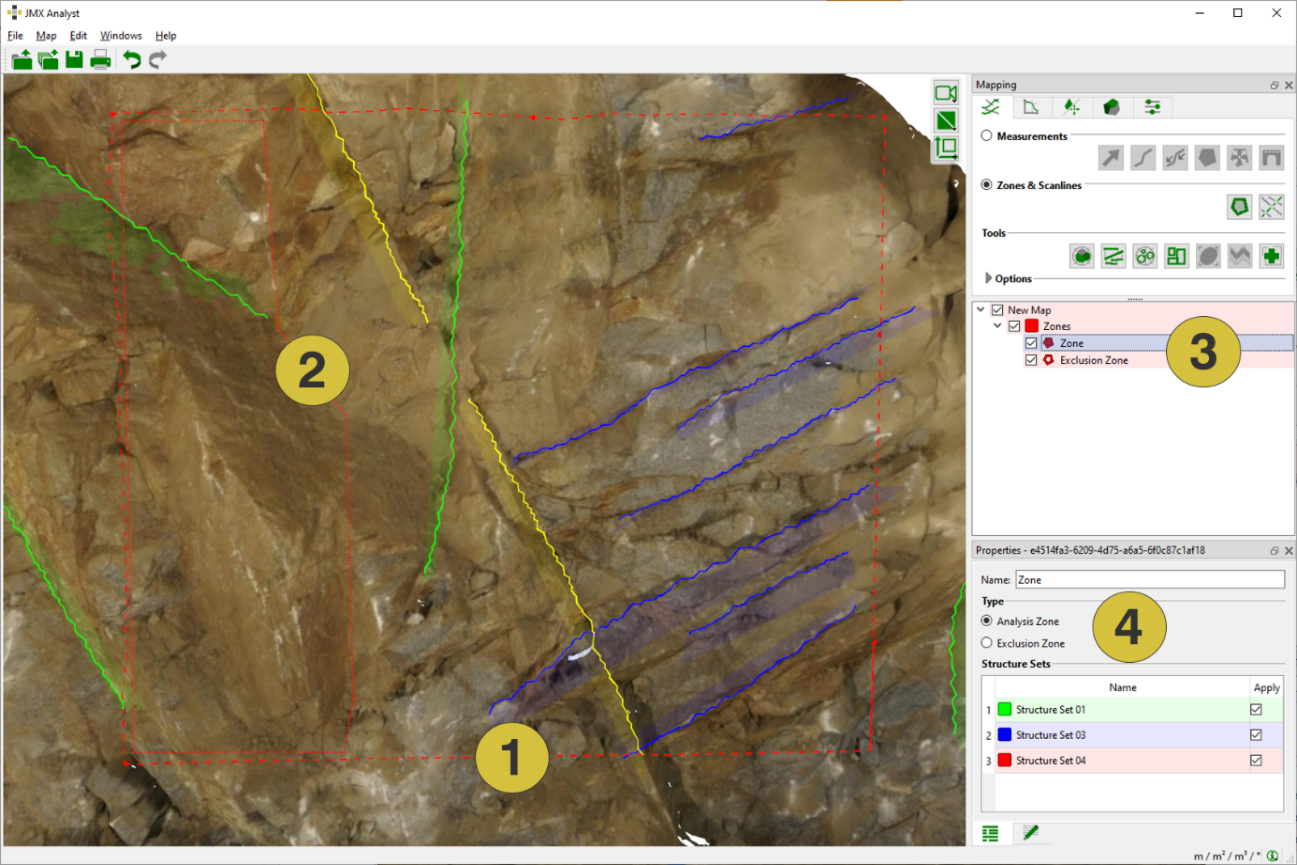The width and height of the screenshot is (1297, 865).
Task: Close the Properties panel
Action: [1288, 551]
